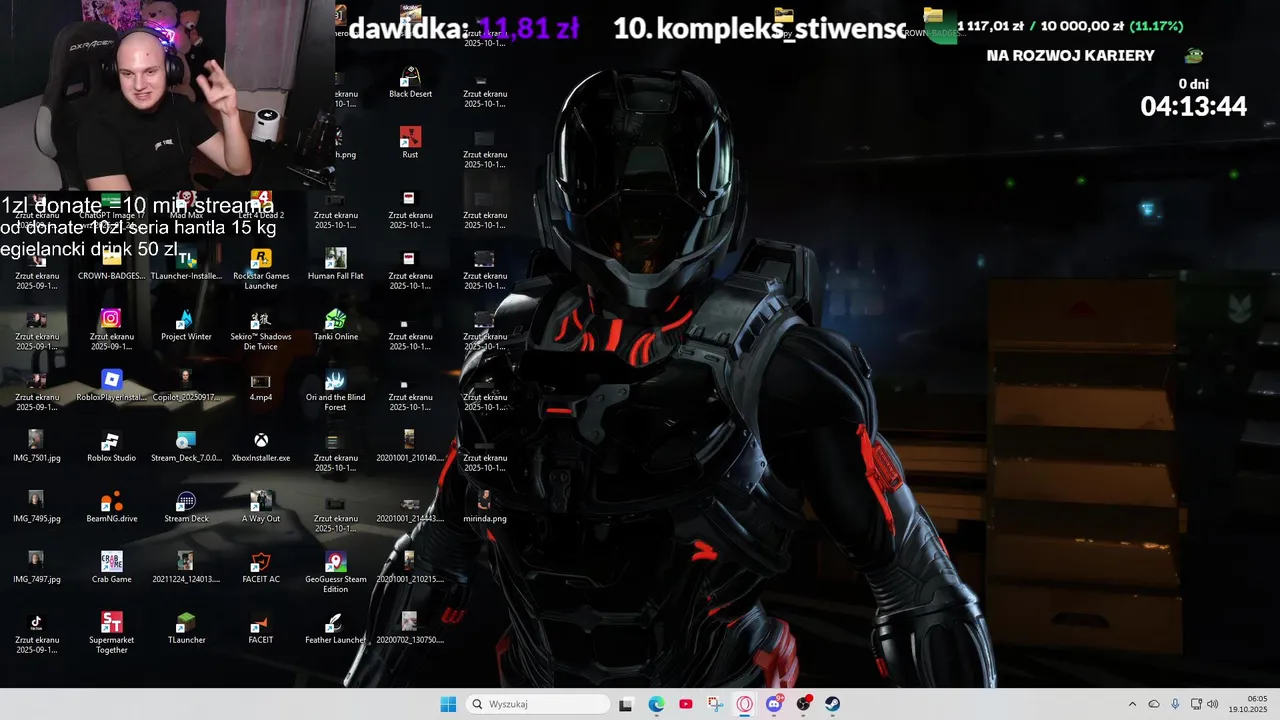Select the IMG_7495.jpg photo file
The image size is (1280, 720).
(x=37, y=508)
